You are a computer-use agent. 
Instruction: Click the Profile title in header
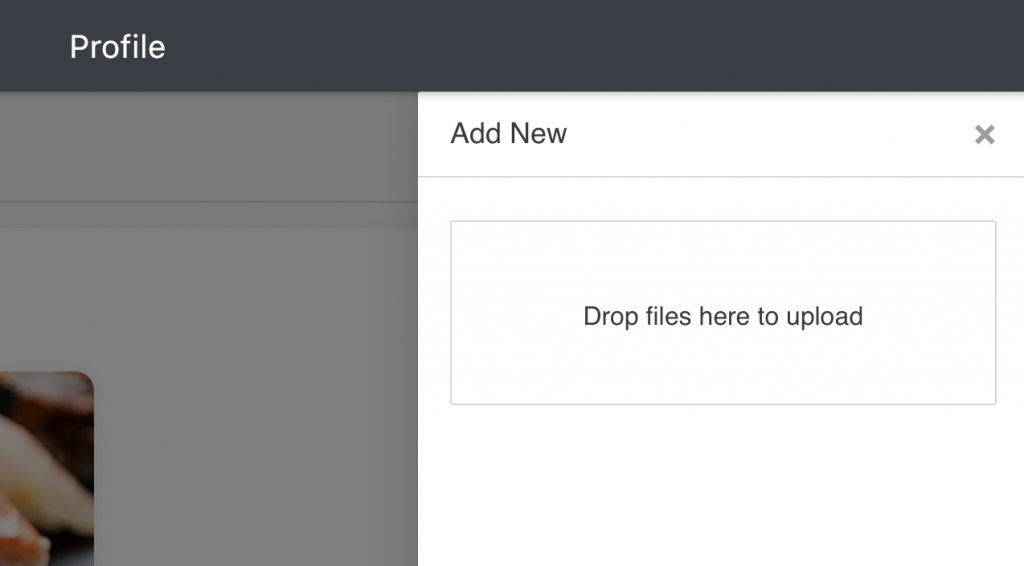[117, 47]
